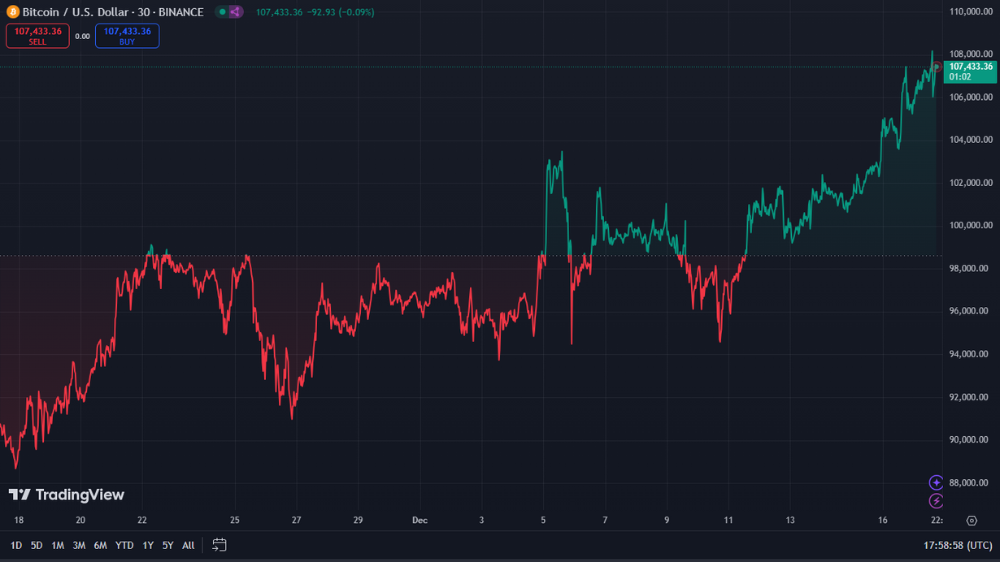Click the TradingView logo
Viewport: 1000px width, 562px height.
(x=66, y=495)
